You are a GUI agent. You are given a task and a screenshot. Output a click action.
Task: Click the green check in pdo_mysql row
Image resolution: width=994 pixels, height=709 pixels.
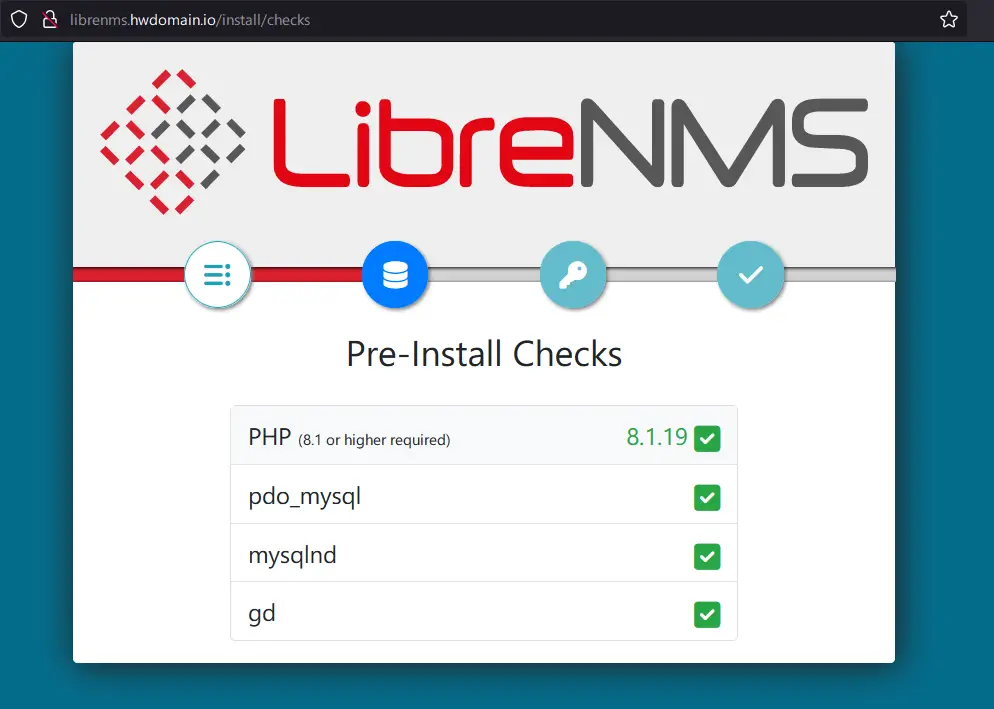click(707, 497)
